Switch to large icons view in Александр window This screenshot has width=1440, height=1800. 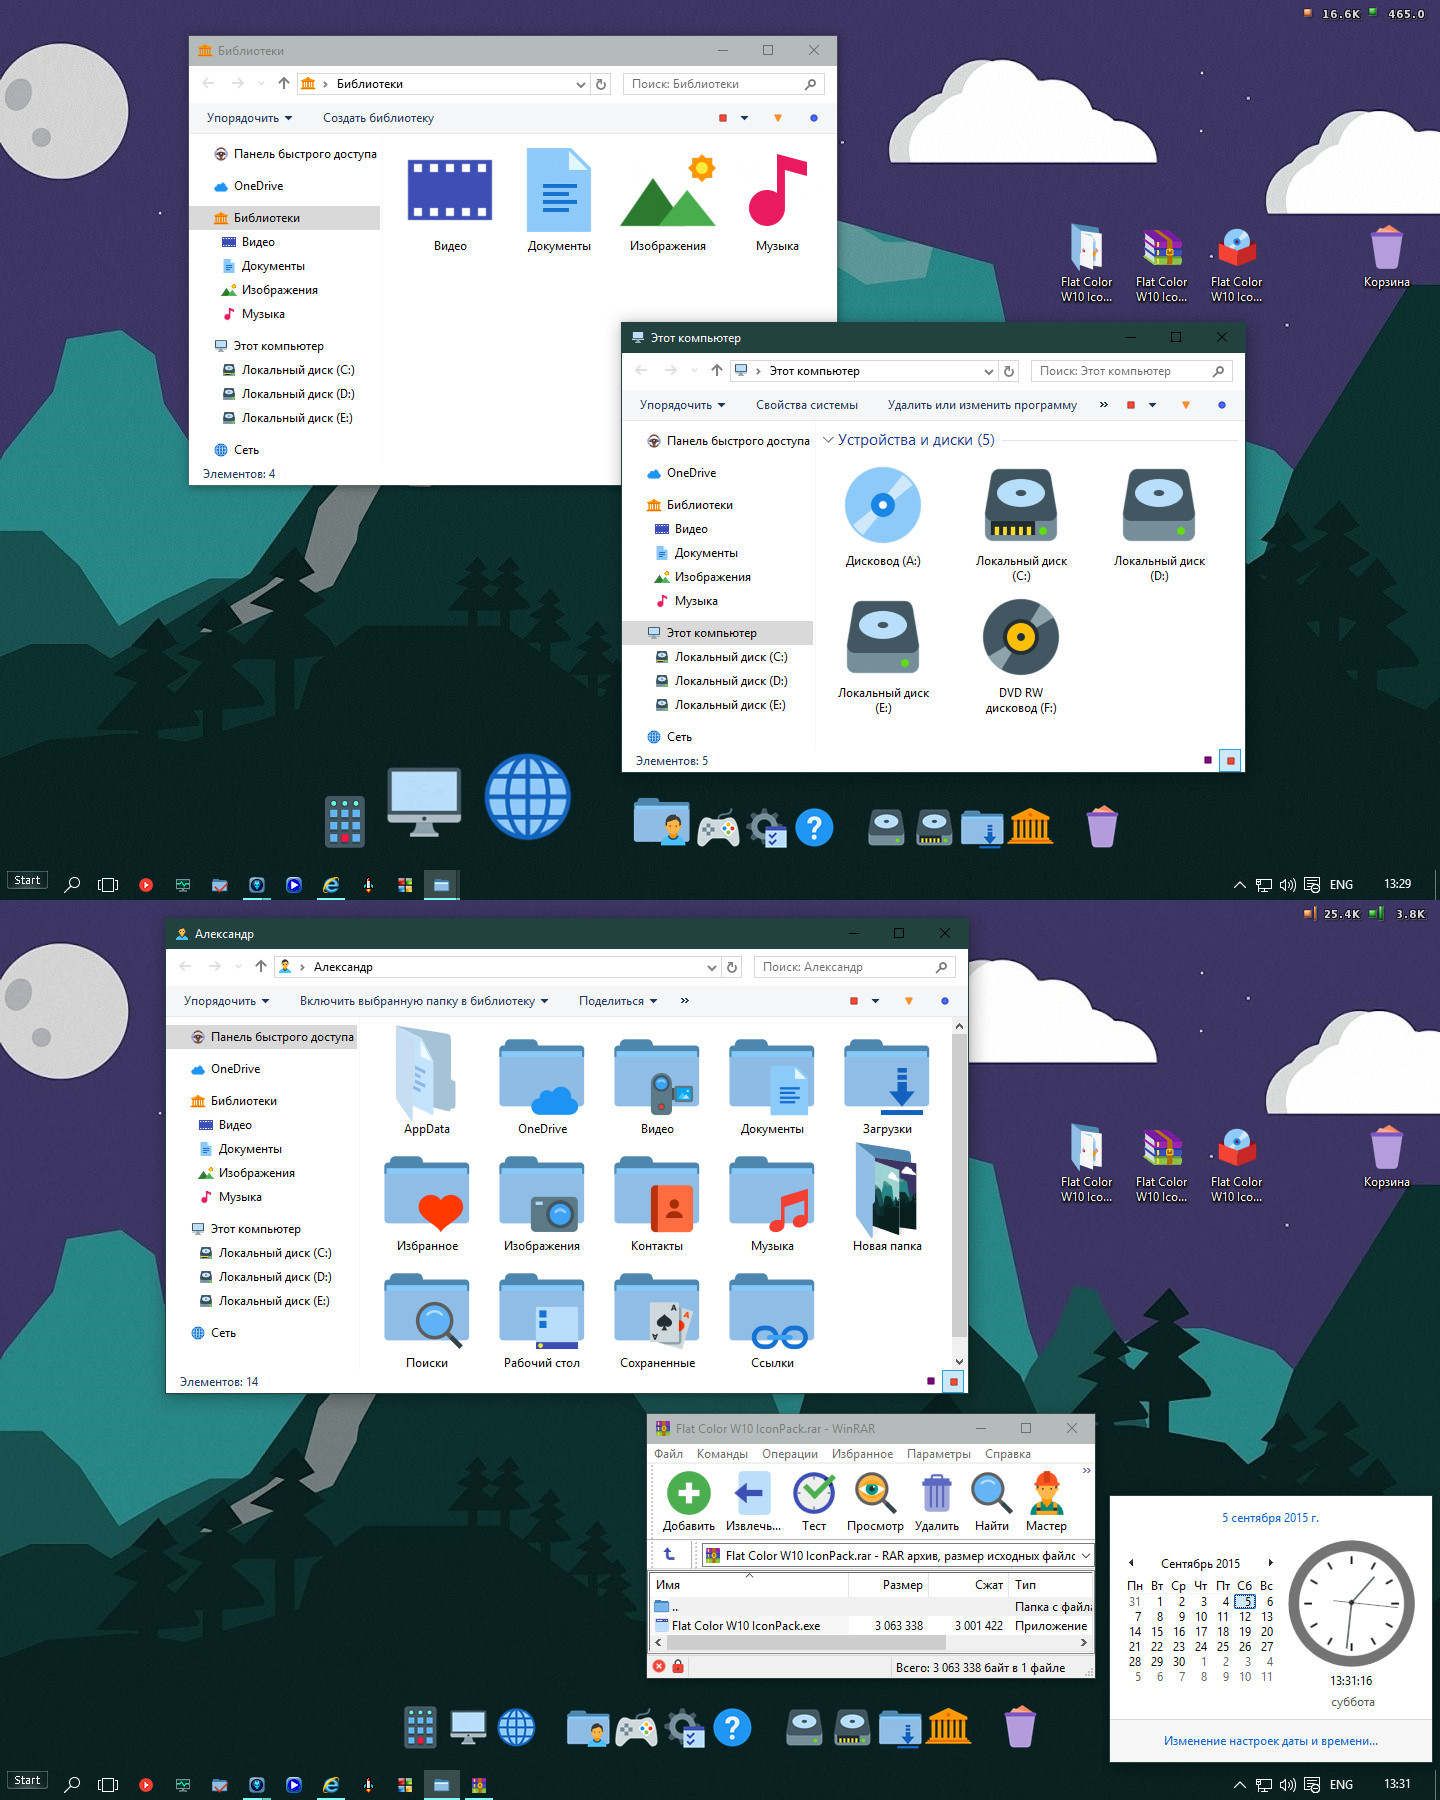[953, 1381]
